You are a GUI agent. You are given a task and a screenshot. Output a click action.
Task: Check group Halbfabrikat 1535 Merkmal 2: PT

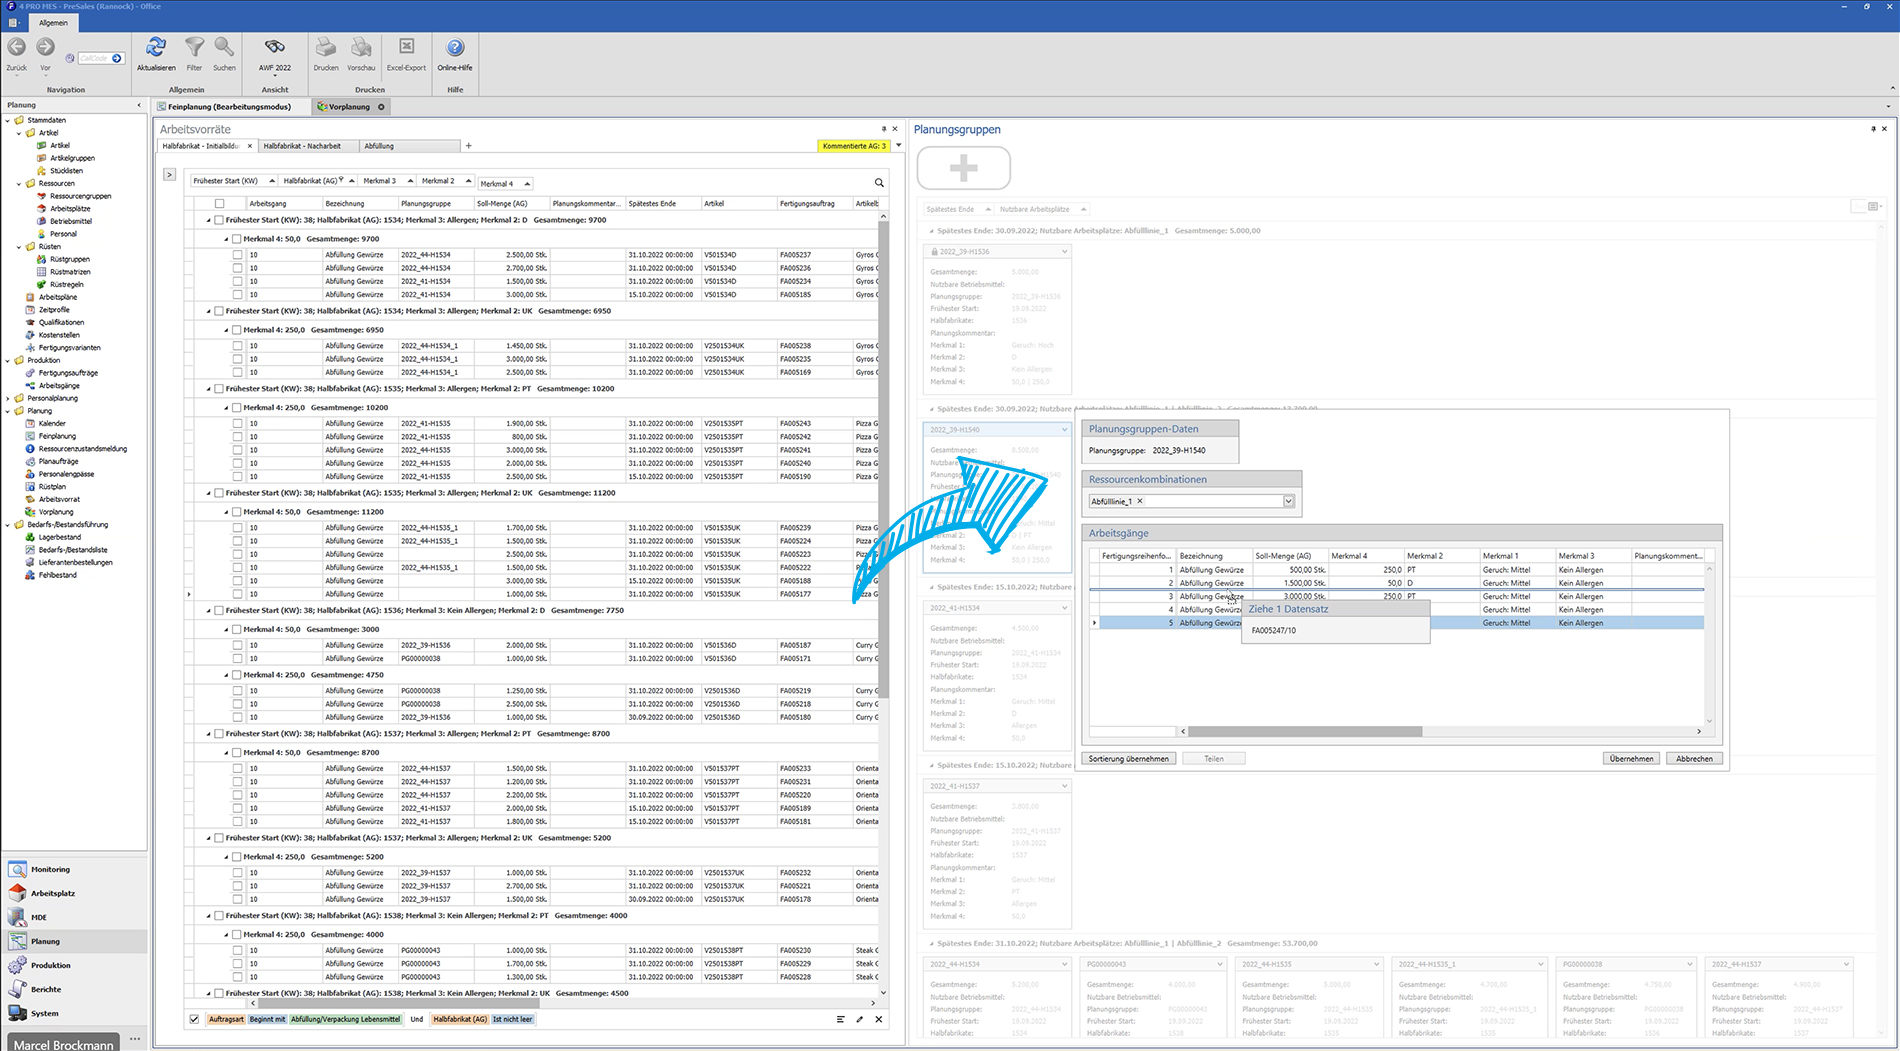coord(219,389)
